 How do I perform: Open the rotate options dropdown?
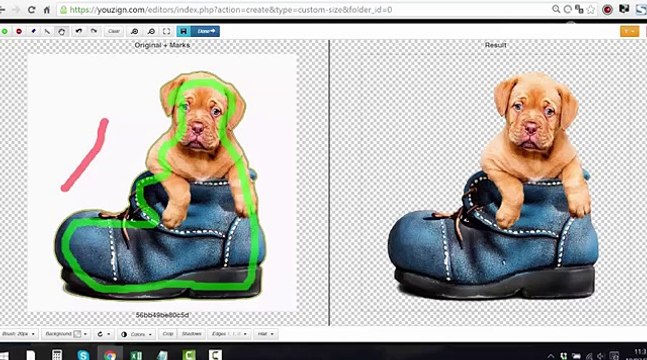point(104,334)
